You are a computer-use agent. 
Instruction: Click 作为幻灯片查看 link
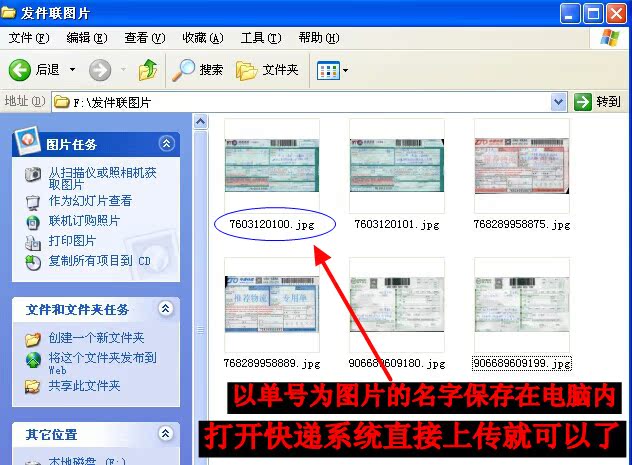pyautogui.click(x=90, y=201)
